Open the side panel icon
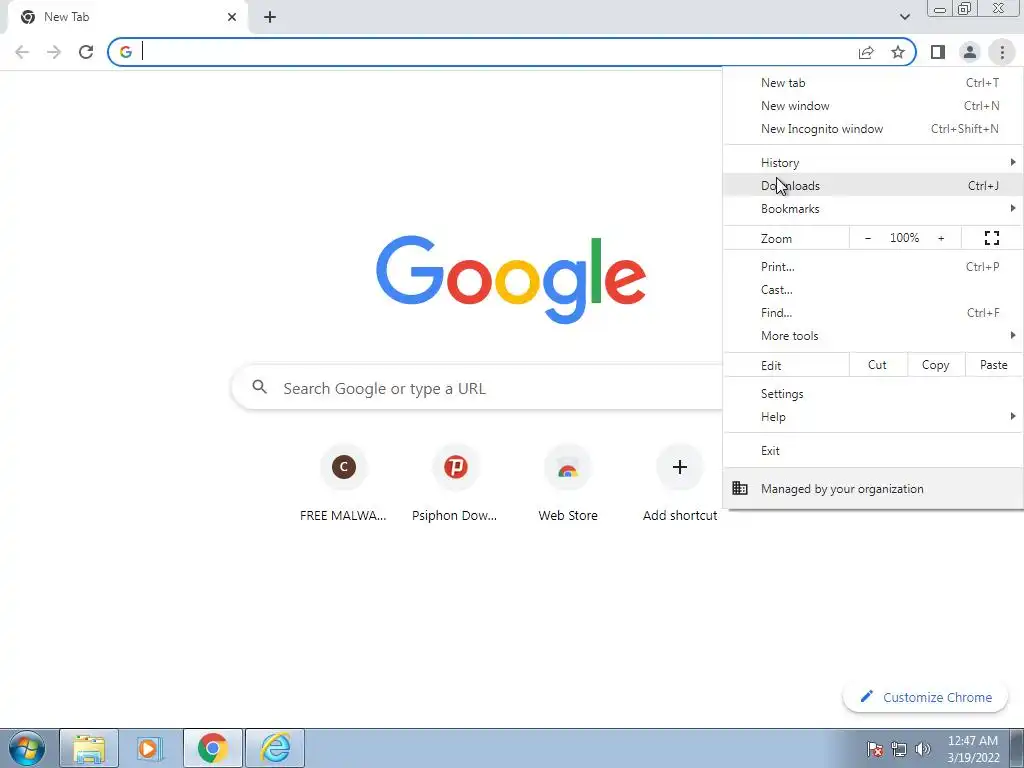This screenshot has width=1024, height=768. [938, 52]
